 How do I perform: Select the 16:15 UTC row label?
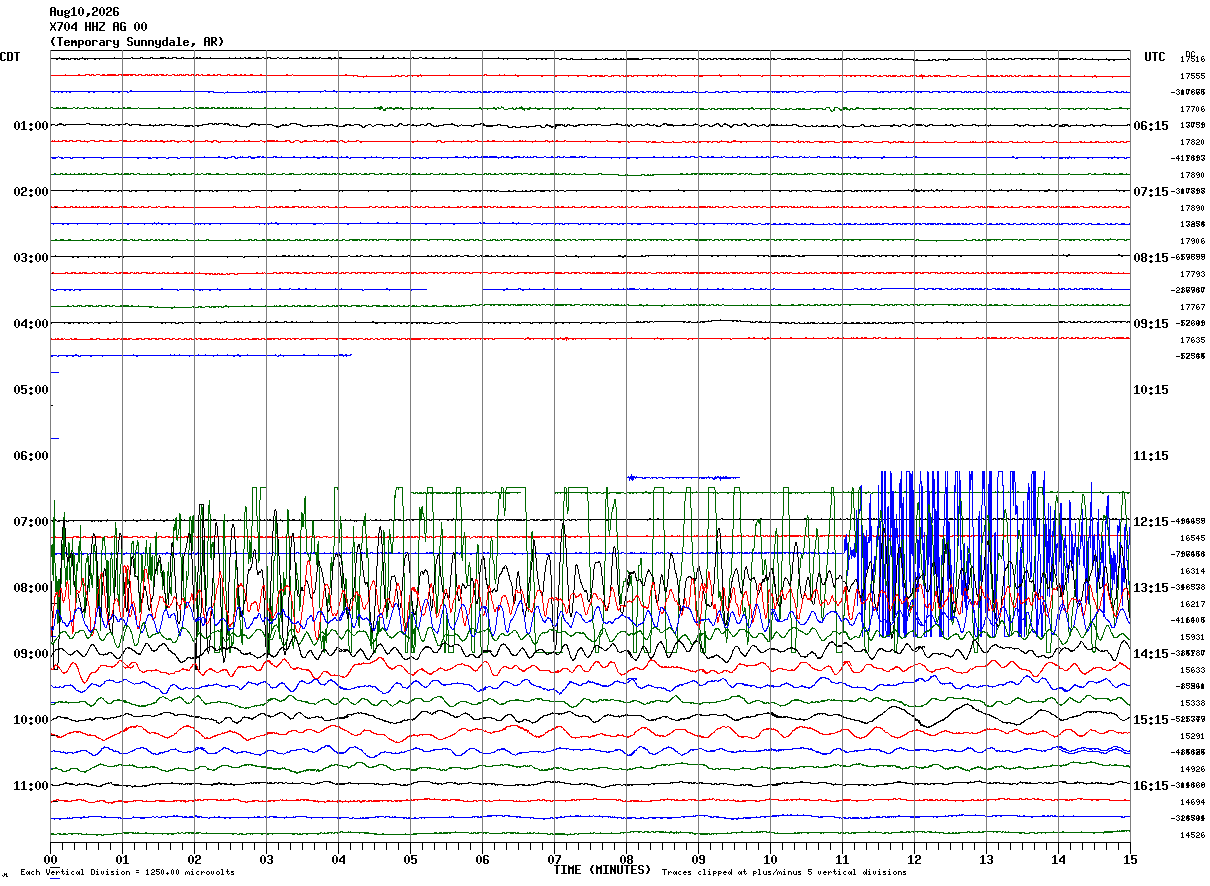[x=1151, y=786]
